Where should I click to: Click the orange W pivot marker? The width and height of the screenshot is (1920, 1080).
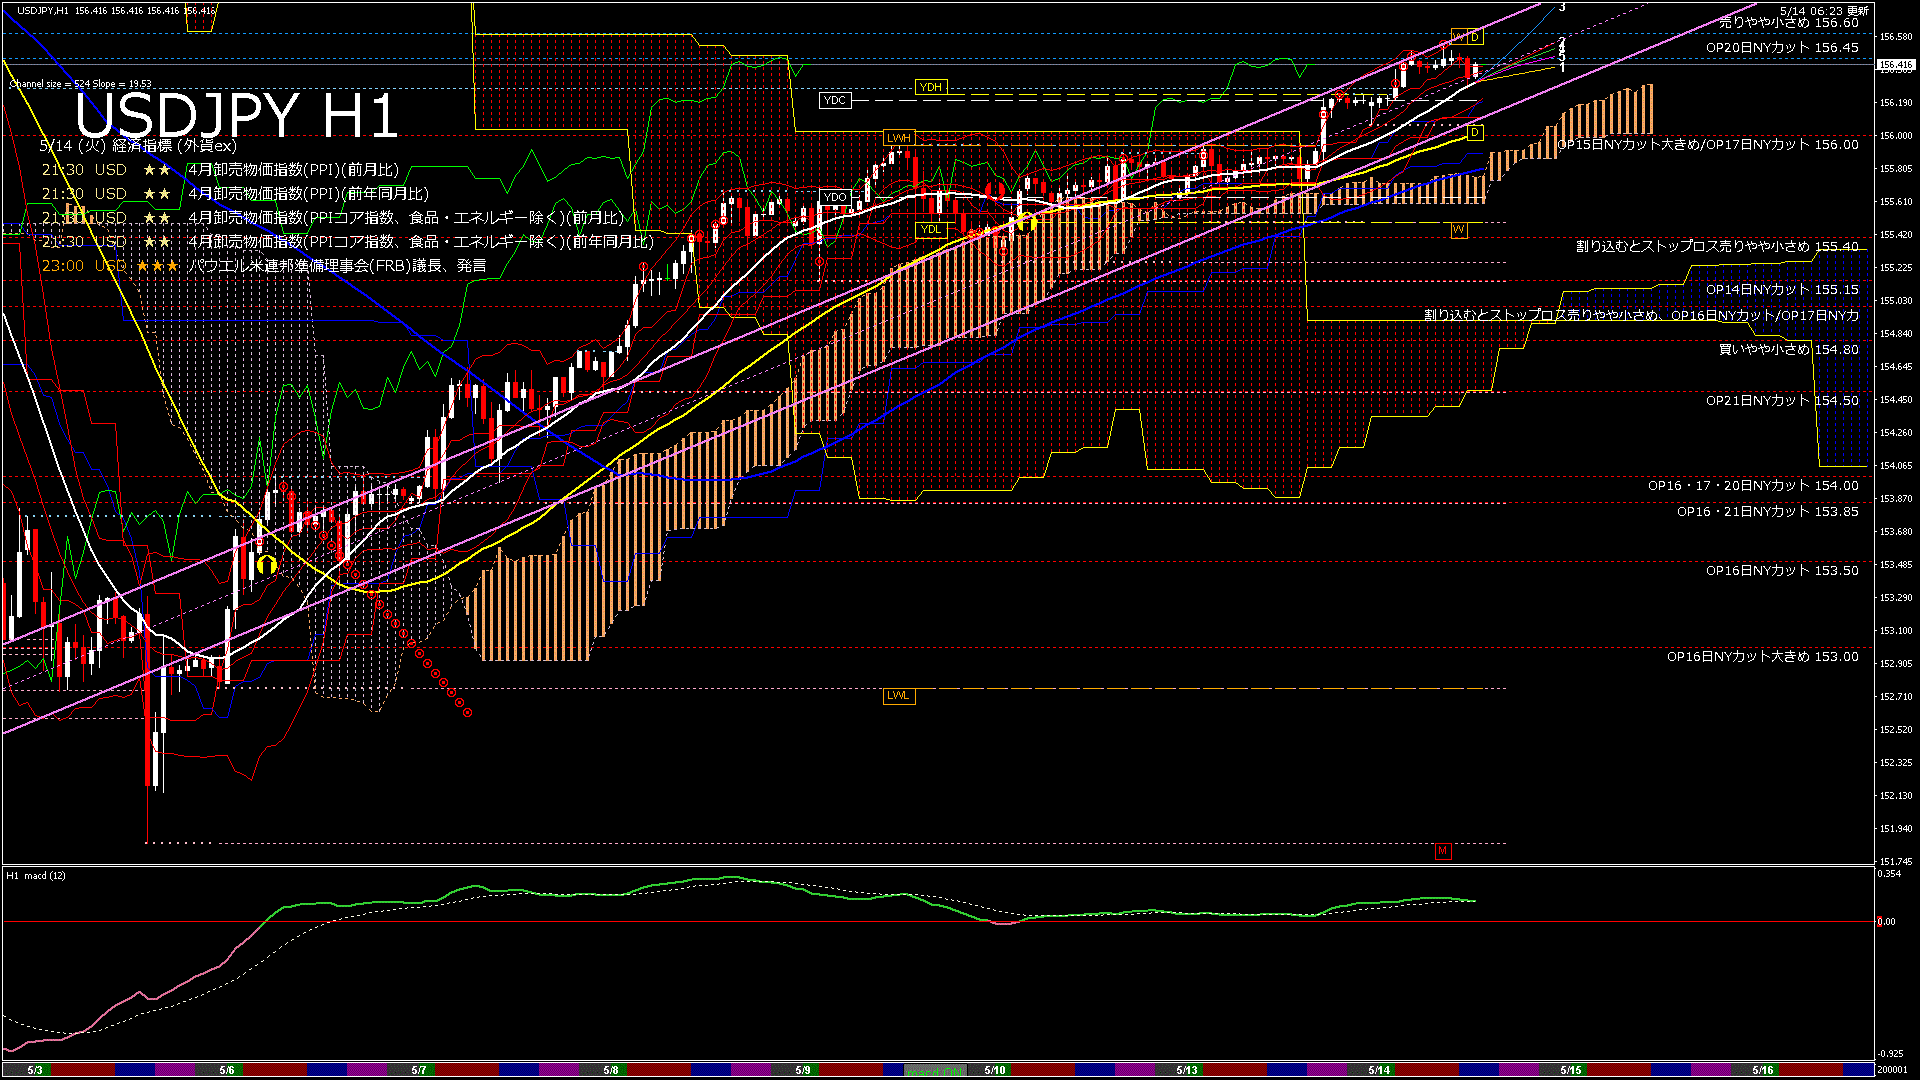1458,230
